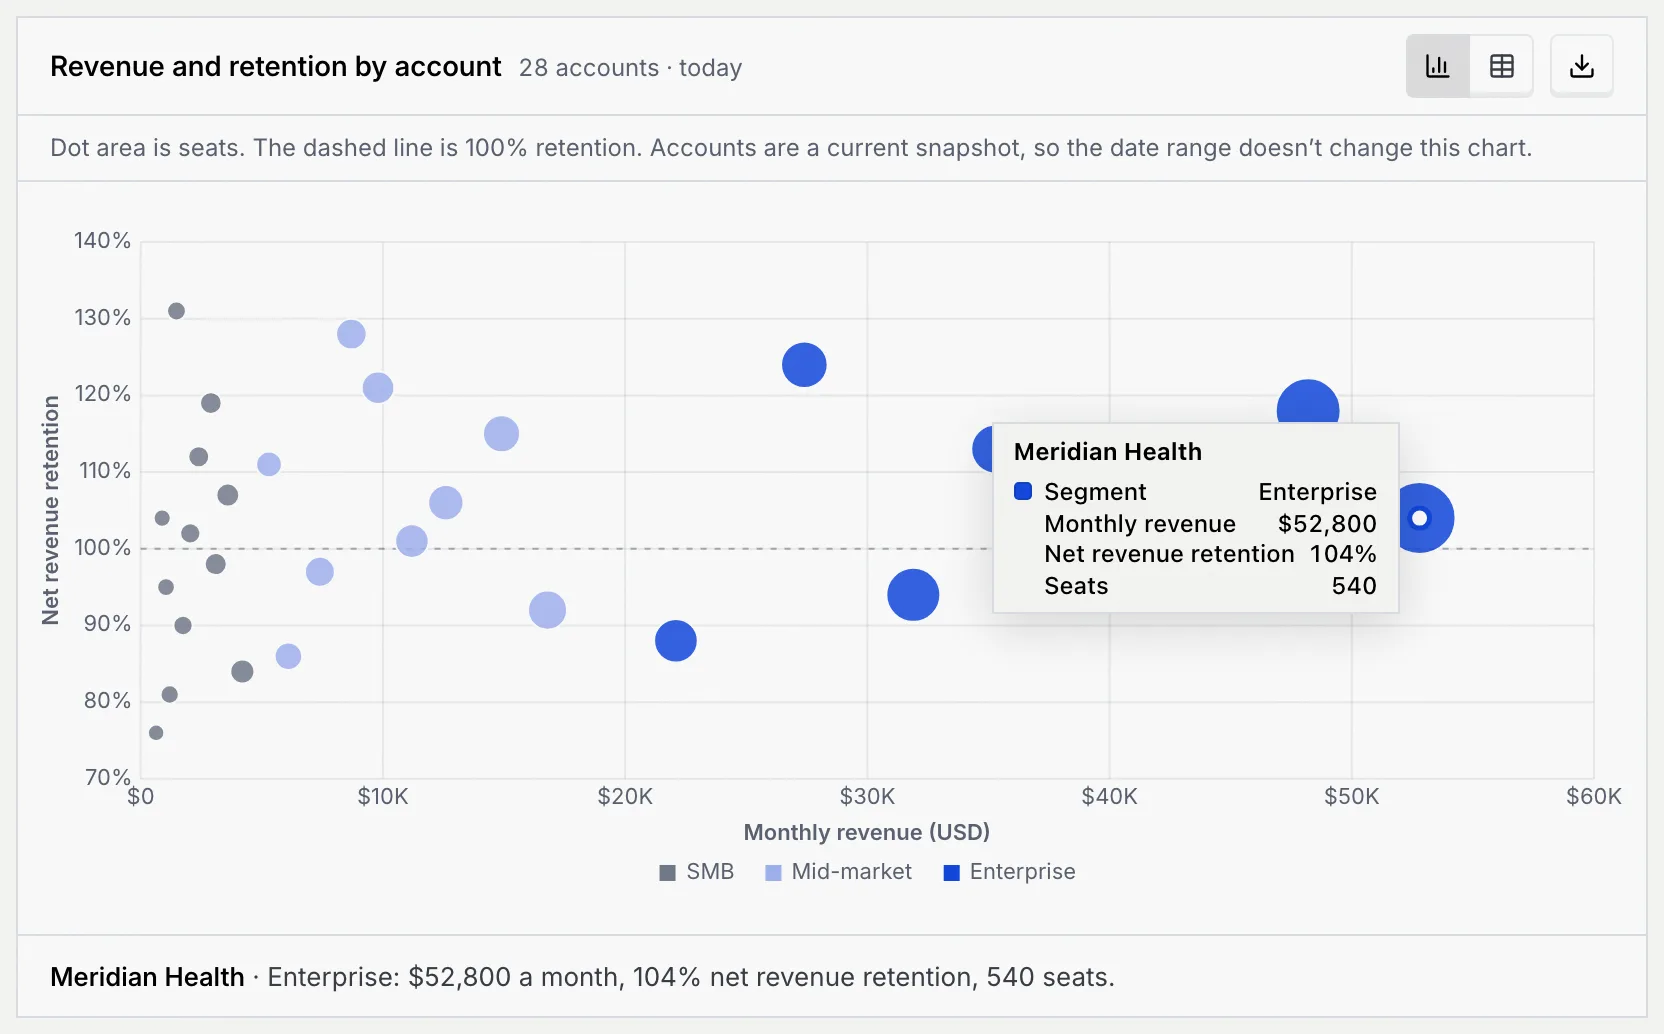Screen dimensions: 1664x1034
Task: Click '$52,800' value in tooltip
Action: click(1327, 524)
